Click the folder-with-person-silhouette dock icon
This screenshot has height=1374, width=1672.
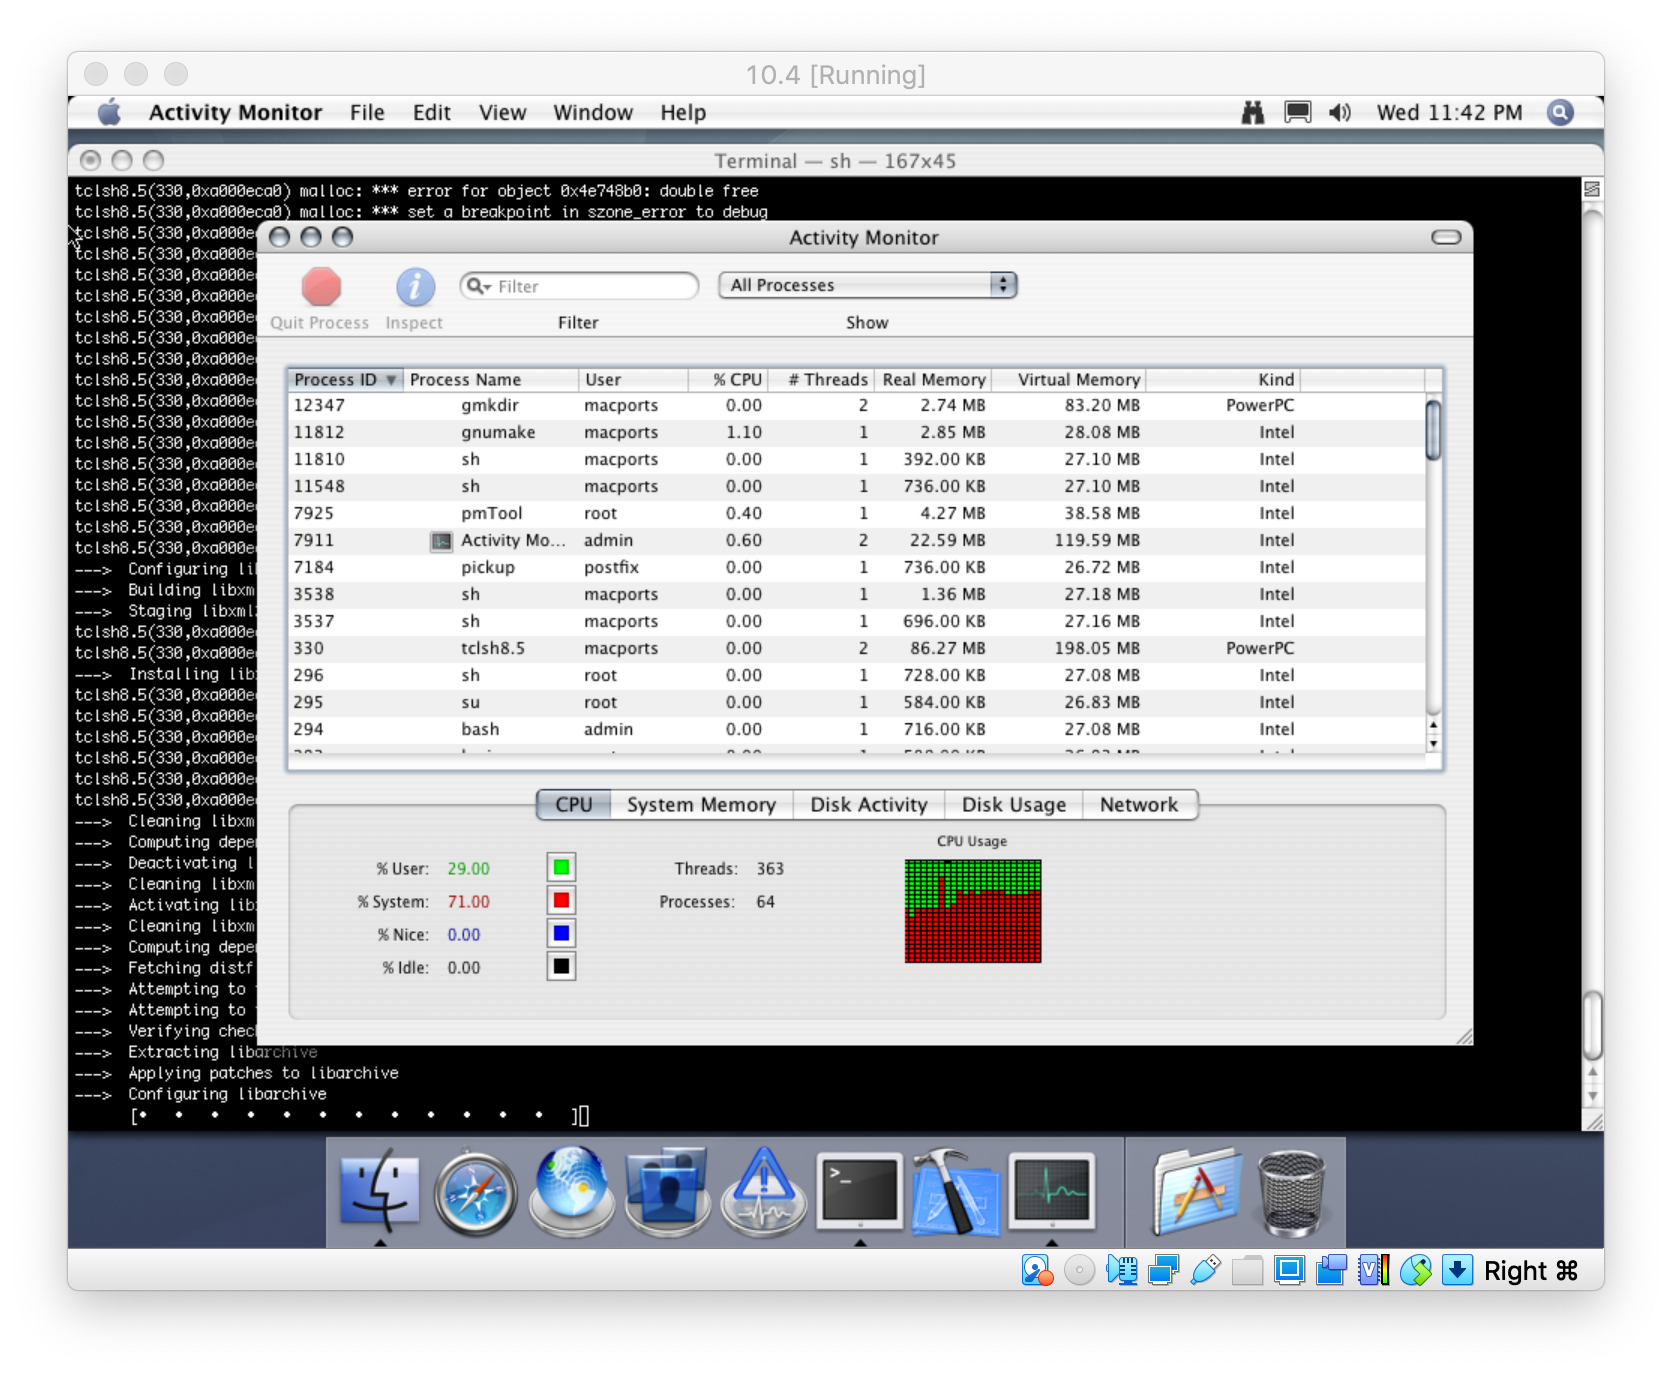click(667, 1190)
